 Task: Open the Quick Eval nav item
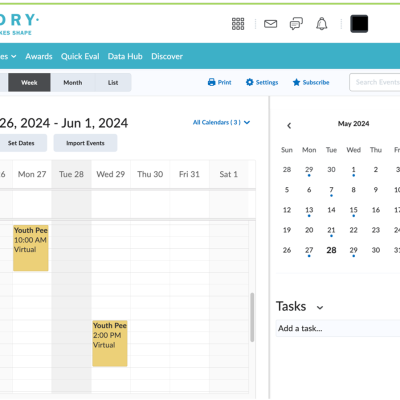[x=80, y=56]
